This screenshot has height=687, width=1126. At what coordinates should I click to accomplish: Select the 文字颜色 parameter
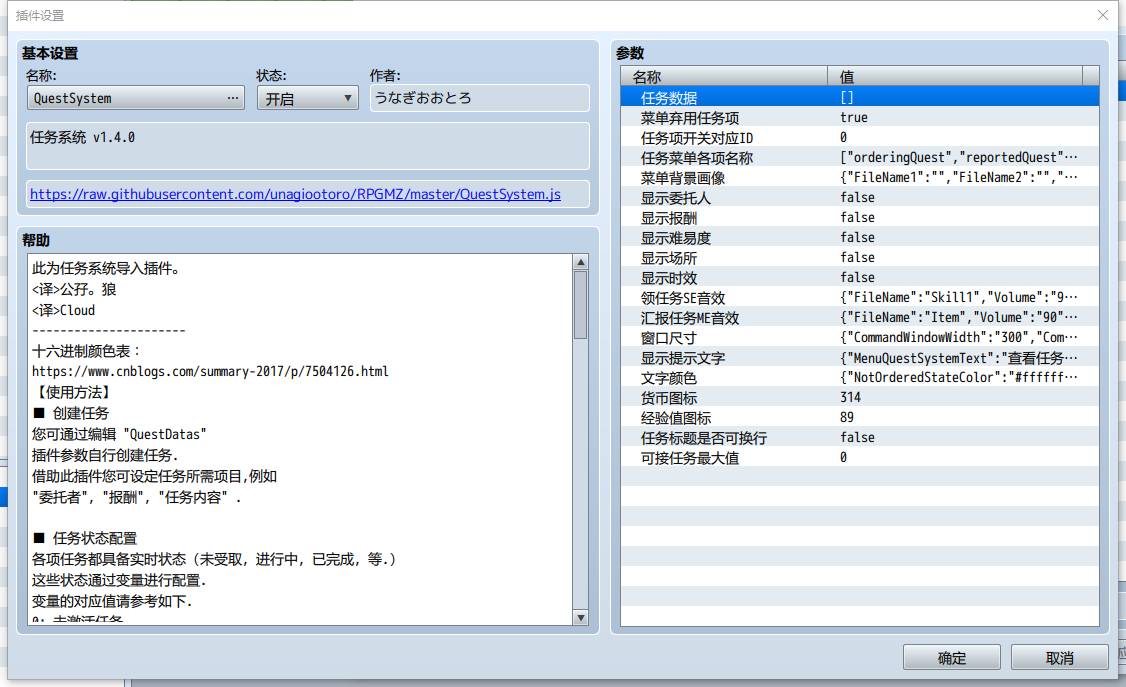pyautogui.click(x=860, y=378)
